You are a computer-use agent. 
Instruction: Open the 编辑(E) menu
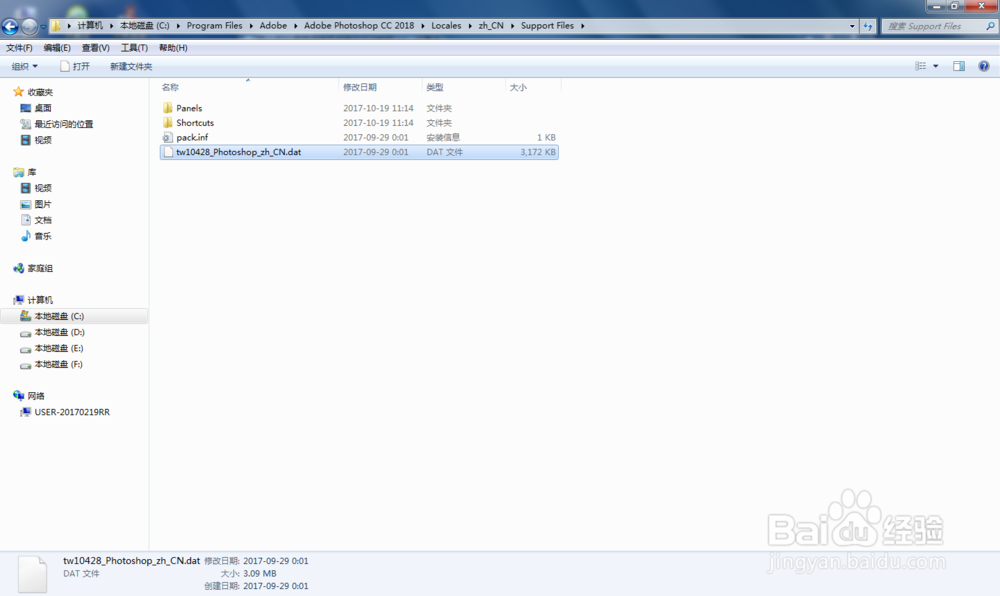(57, 48)
